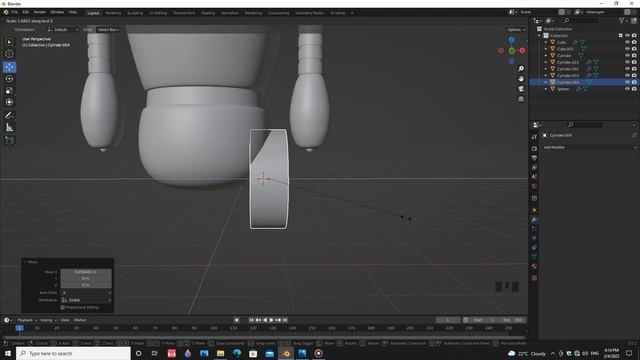Open the World properties tab
The image size is (640, 360).
[x=534, y=186]
